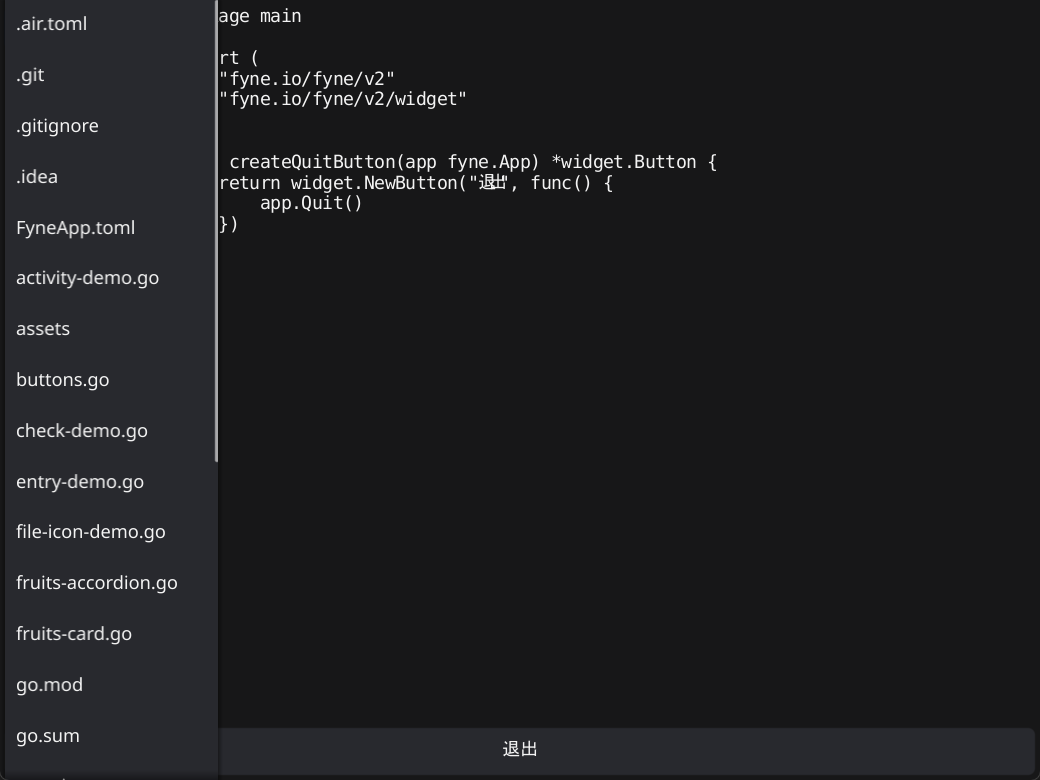
Task: Open entry-demo.go from the sidebar
Action: coord(80,482)
